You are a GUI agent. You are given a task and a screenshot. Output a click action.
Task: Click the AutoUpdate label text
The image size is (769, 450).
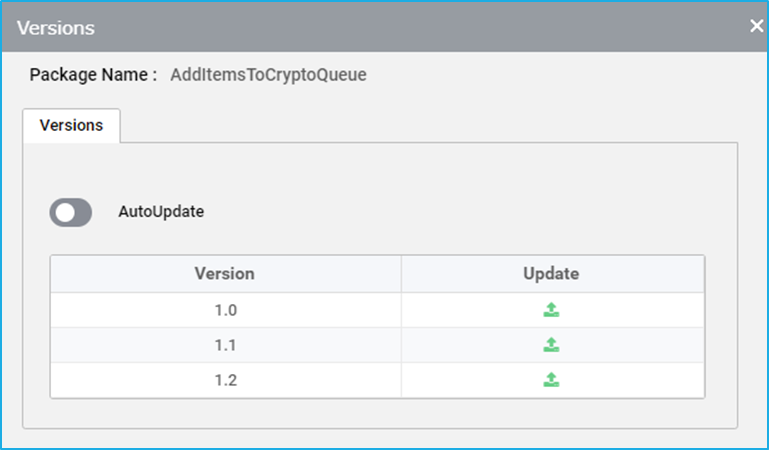[x=161, y=212]
